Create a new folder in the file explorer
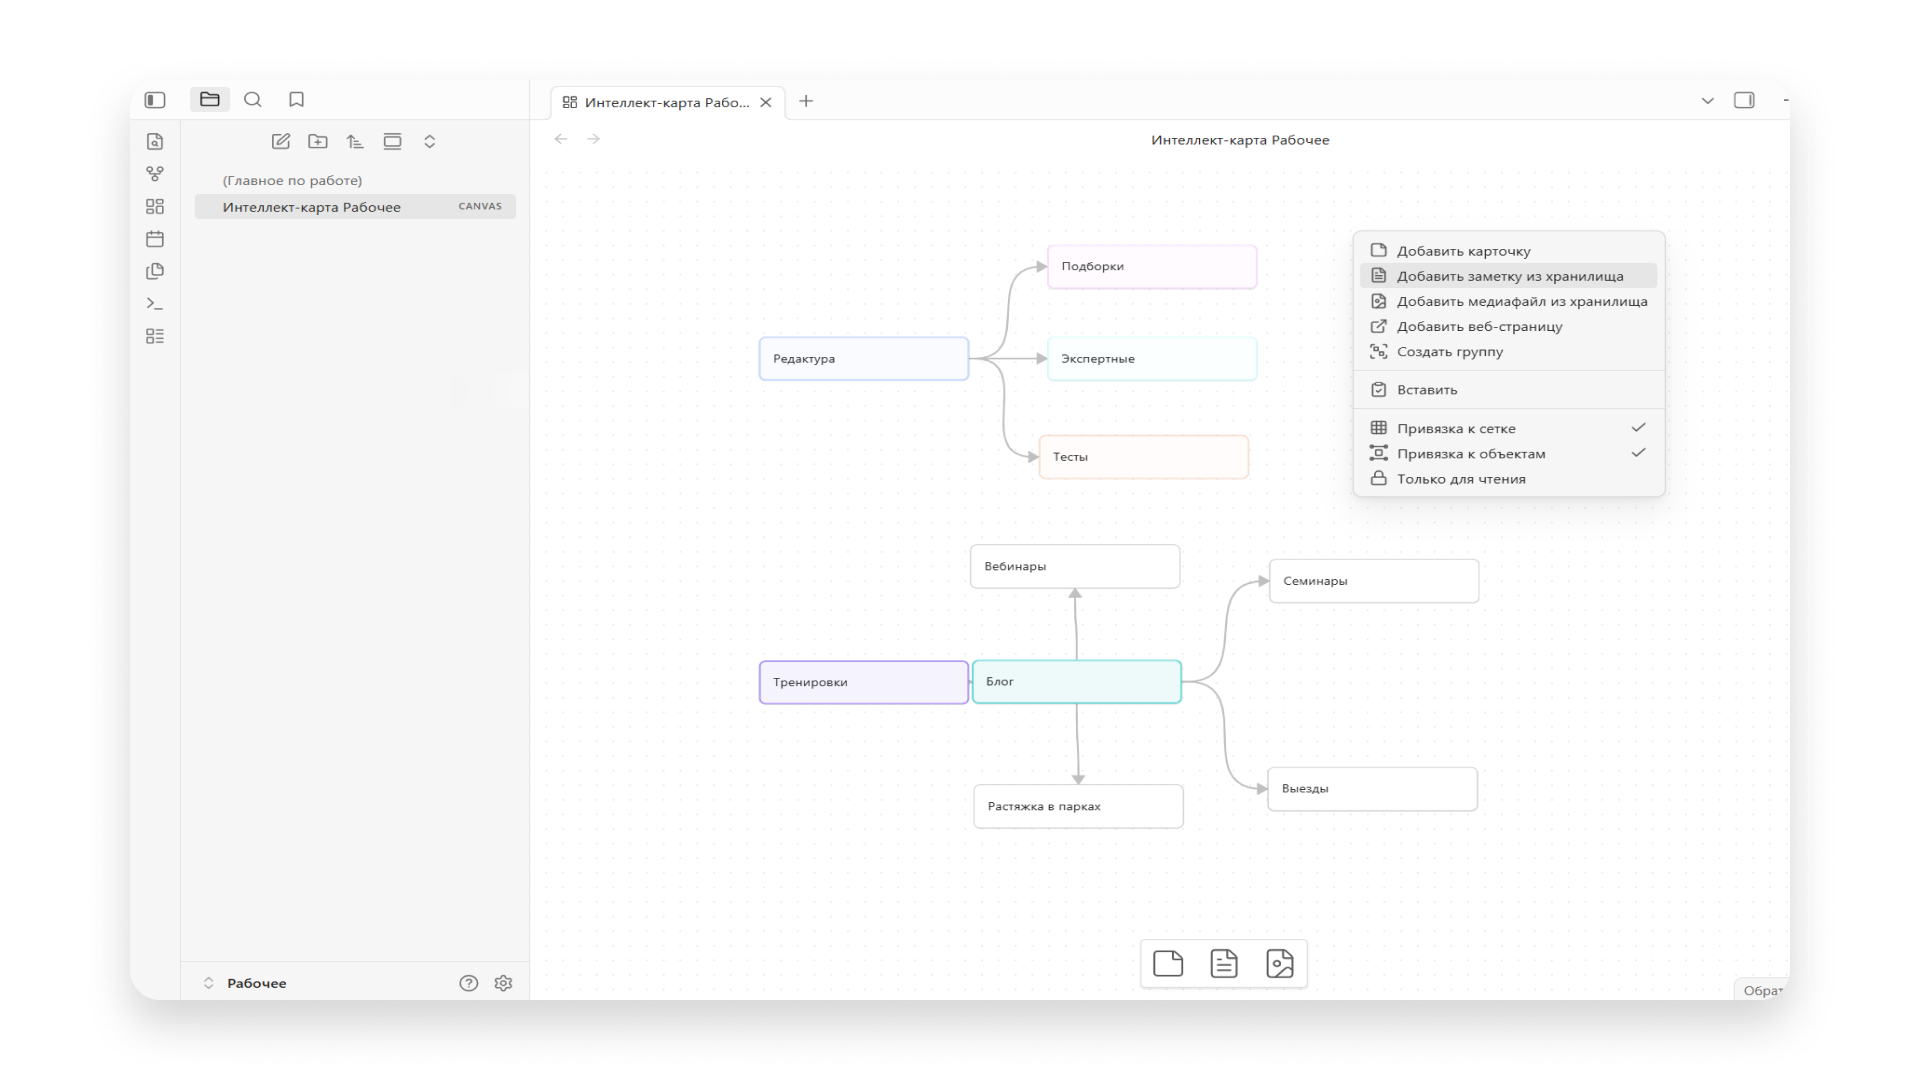The height and width of the screenshot is (1080, 1920). (x=318, y=142)
